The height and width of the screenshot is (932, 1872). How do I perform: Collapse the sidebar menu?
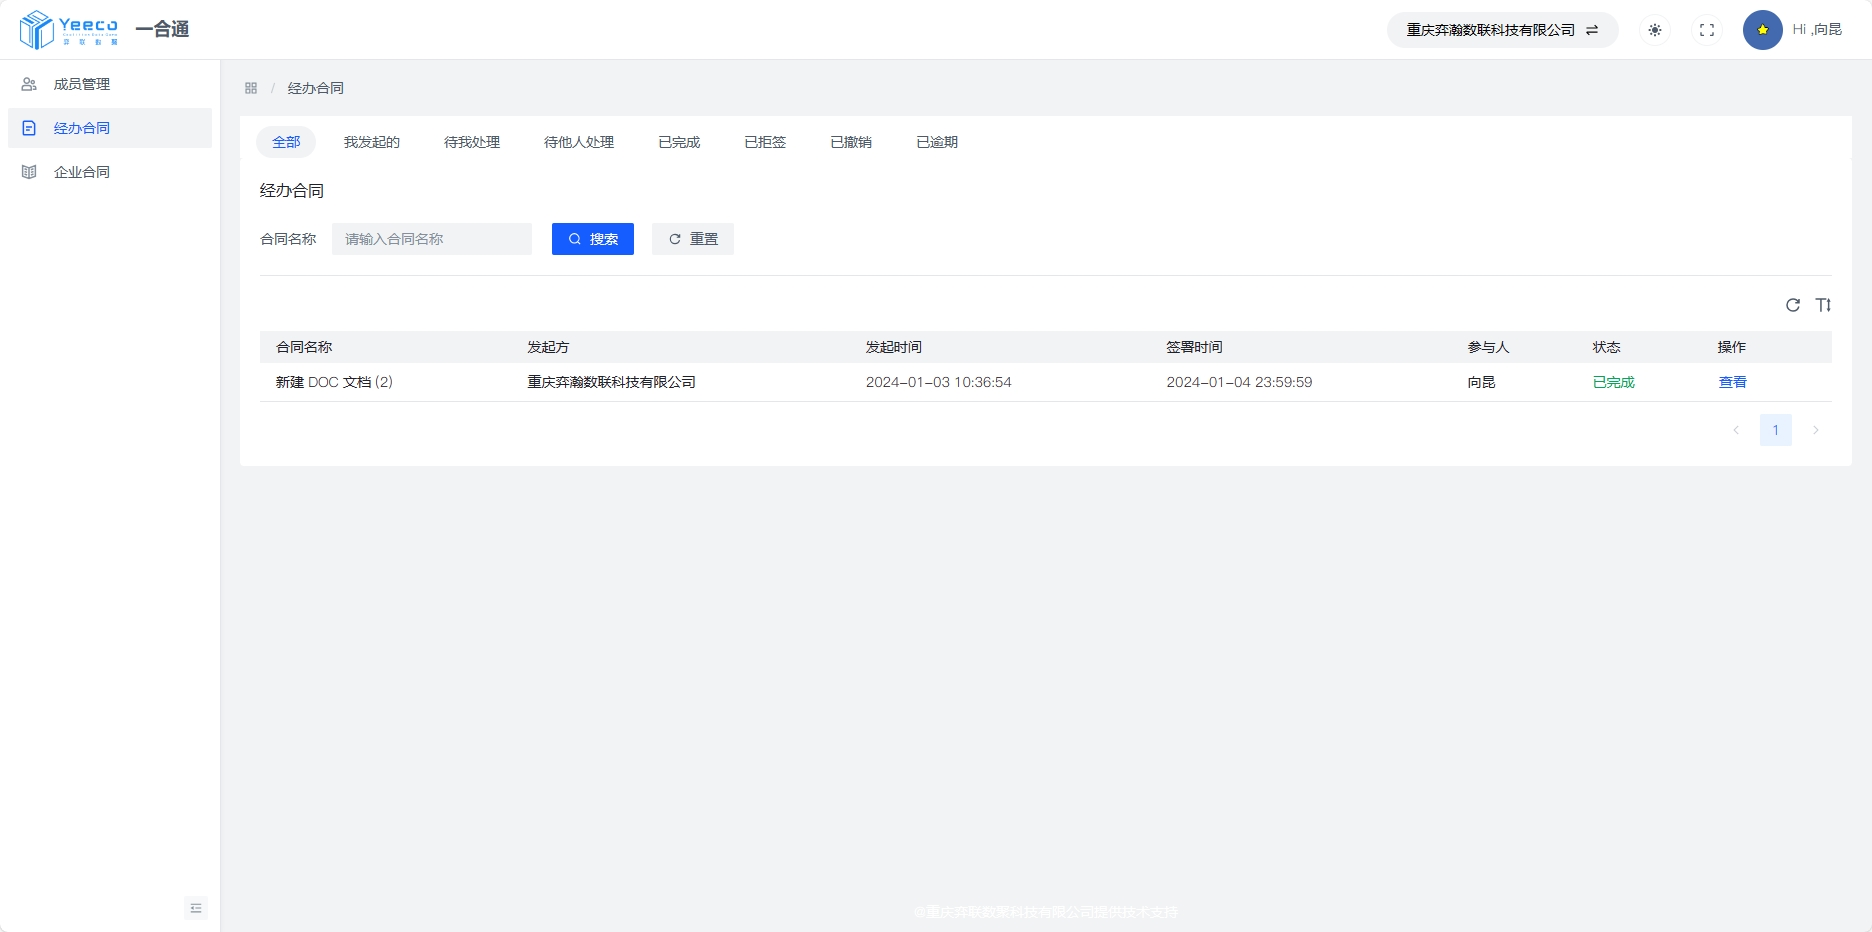196,908
